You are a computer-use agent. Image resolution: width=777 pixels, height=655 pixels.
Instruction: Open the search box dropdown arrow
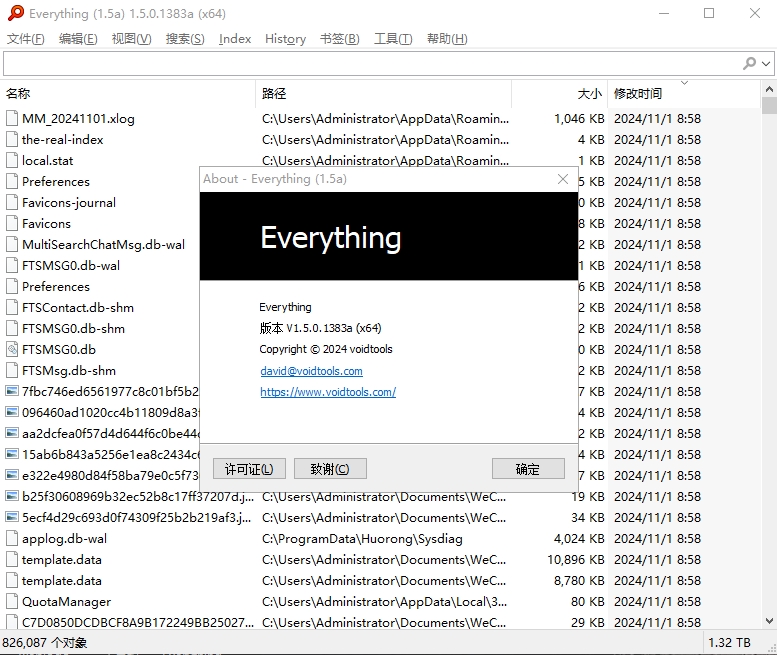(x=766, y=64)
